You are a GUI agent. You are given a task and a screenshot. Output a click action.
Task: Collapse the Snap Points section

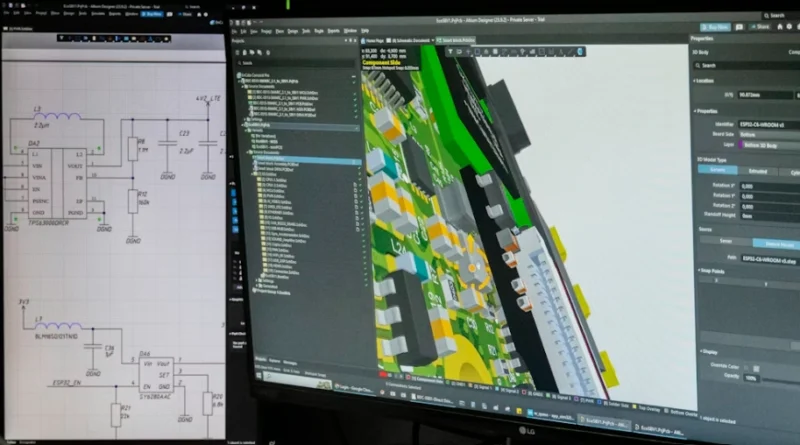(x=699, y=270)
